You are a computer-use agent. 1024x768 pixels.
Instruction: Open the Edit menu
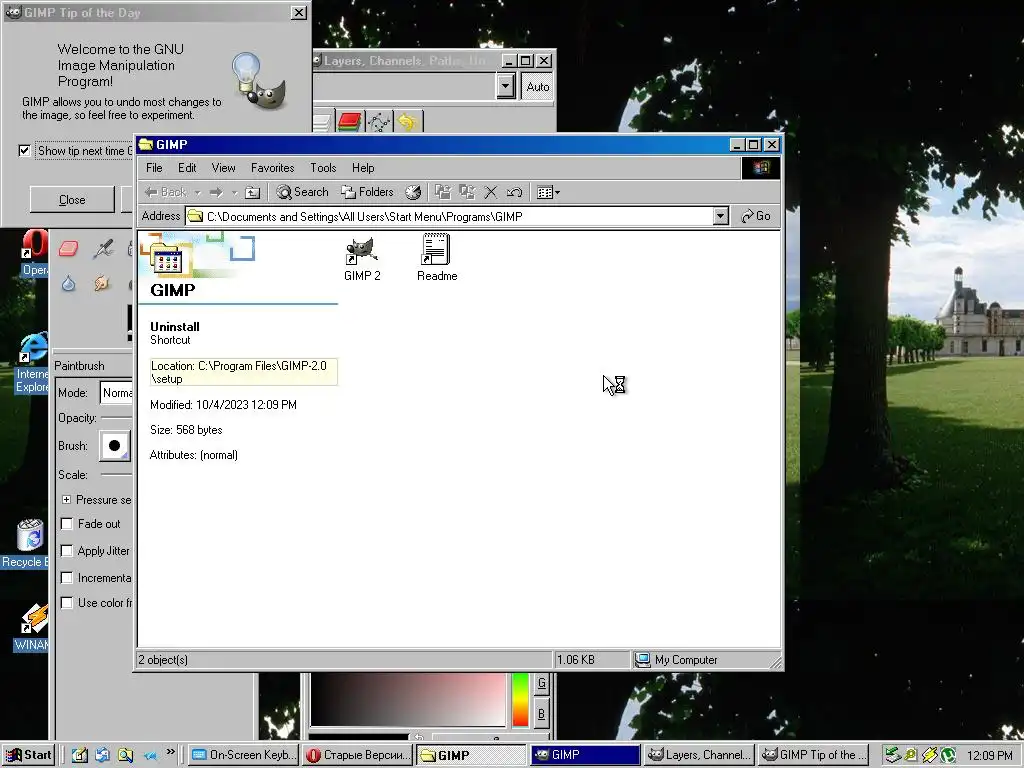click(187, 168)
